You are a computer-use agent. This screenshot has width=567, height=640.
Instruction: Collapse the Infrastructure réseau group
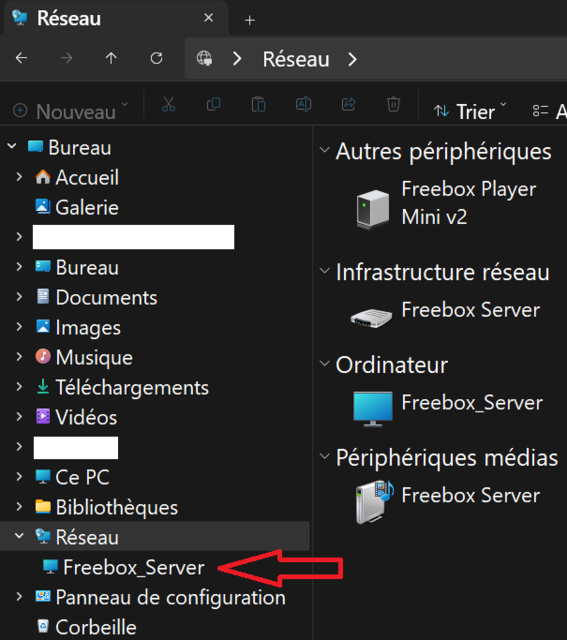(325, 270)
